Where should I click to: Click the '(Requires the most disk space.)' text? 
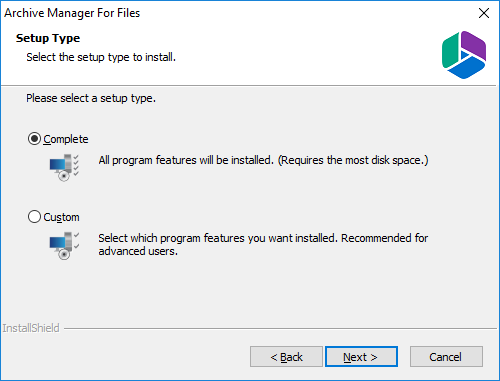coord(353,160)
